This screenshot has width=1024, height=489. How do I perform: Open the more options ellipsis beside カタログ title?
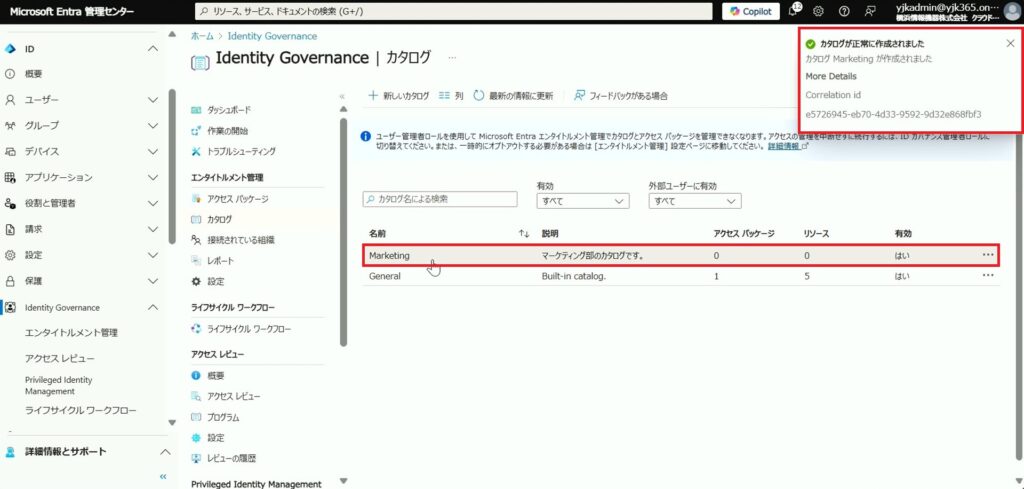point(453,58)
